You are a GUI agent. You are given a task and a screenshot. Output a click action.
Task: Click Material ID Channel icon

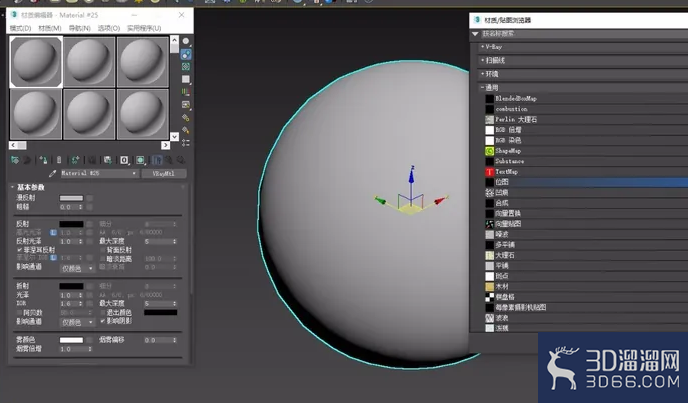124,160
